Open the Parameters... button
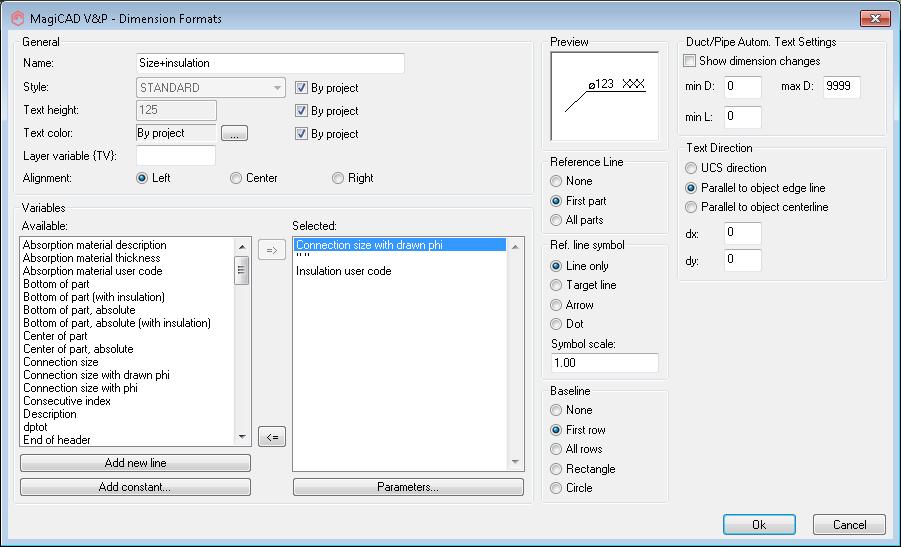This screenshot has width=901, height=547. 408,487
